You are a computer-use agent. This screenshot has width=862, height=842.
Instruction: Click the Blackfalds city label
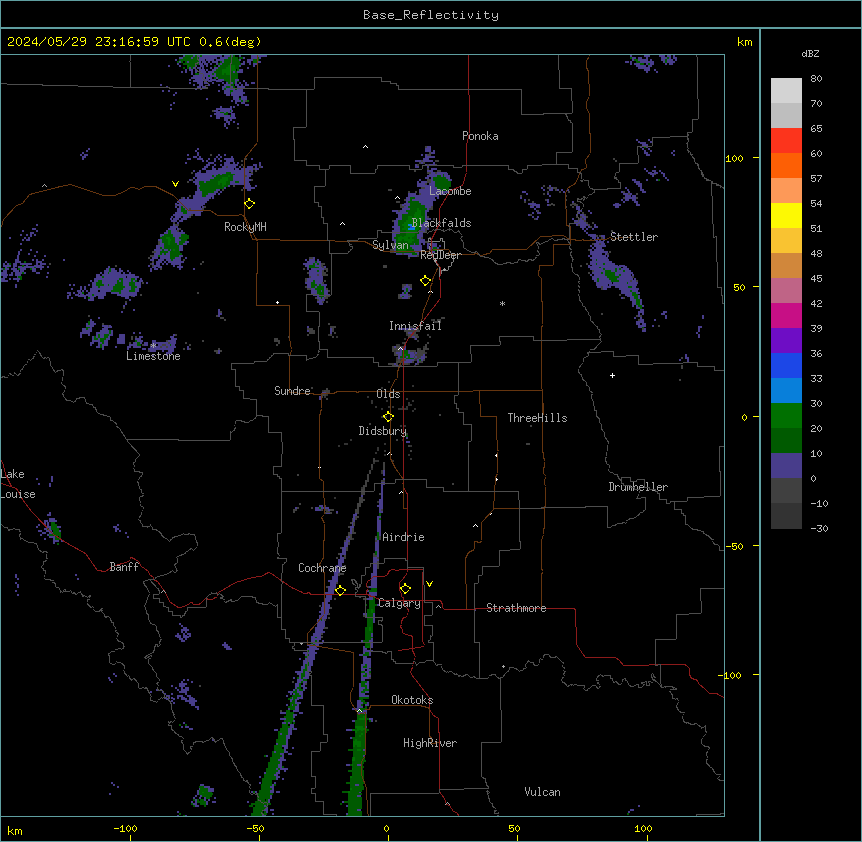click(441, 223)
